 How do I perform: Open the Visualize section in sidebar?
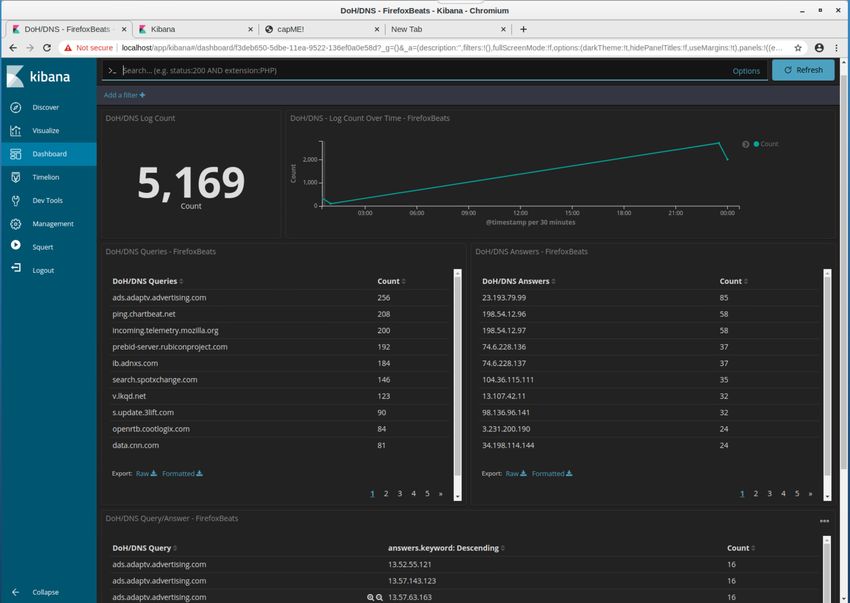click(48, 131)
